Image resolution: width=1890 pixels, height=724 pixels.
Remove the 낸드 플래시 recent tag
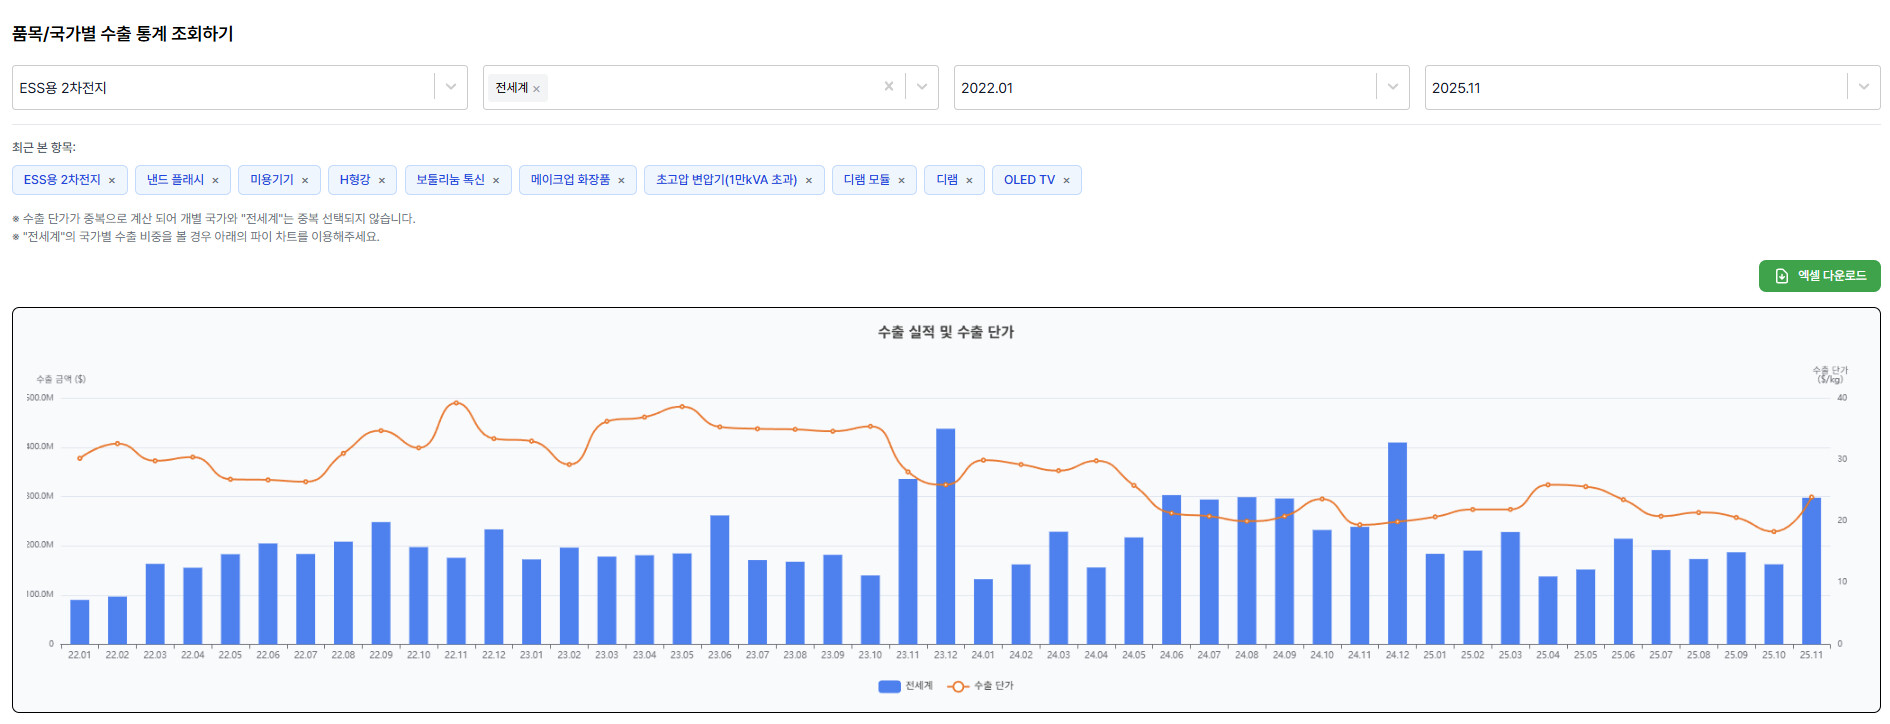coord(215,181)
